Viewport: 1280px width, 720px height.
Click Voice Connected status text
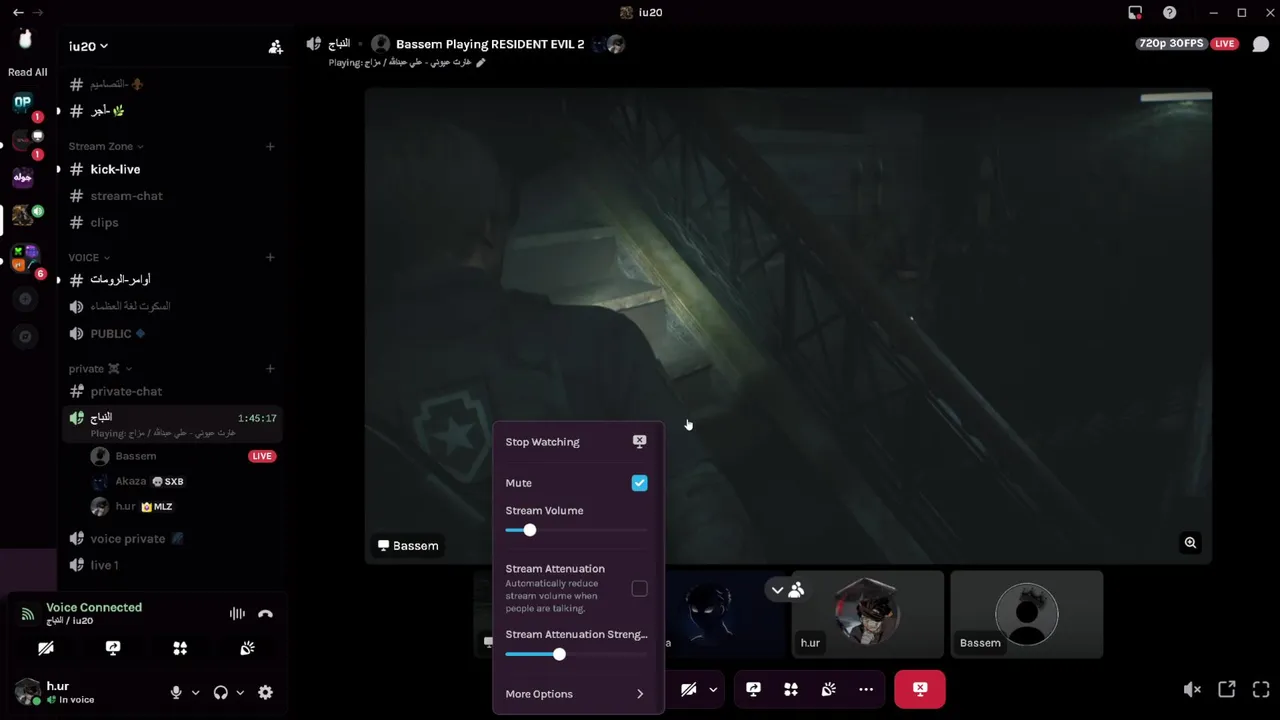point(94,607)
